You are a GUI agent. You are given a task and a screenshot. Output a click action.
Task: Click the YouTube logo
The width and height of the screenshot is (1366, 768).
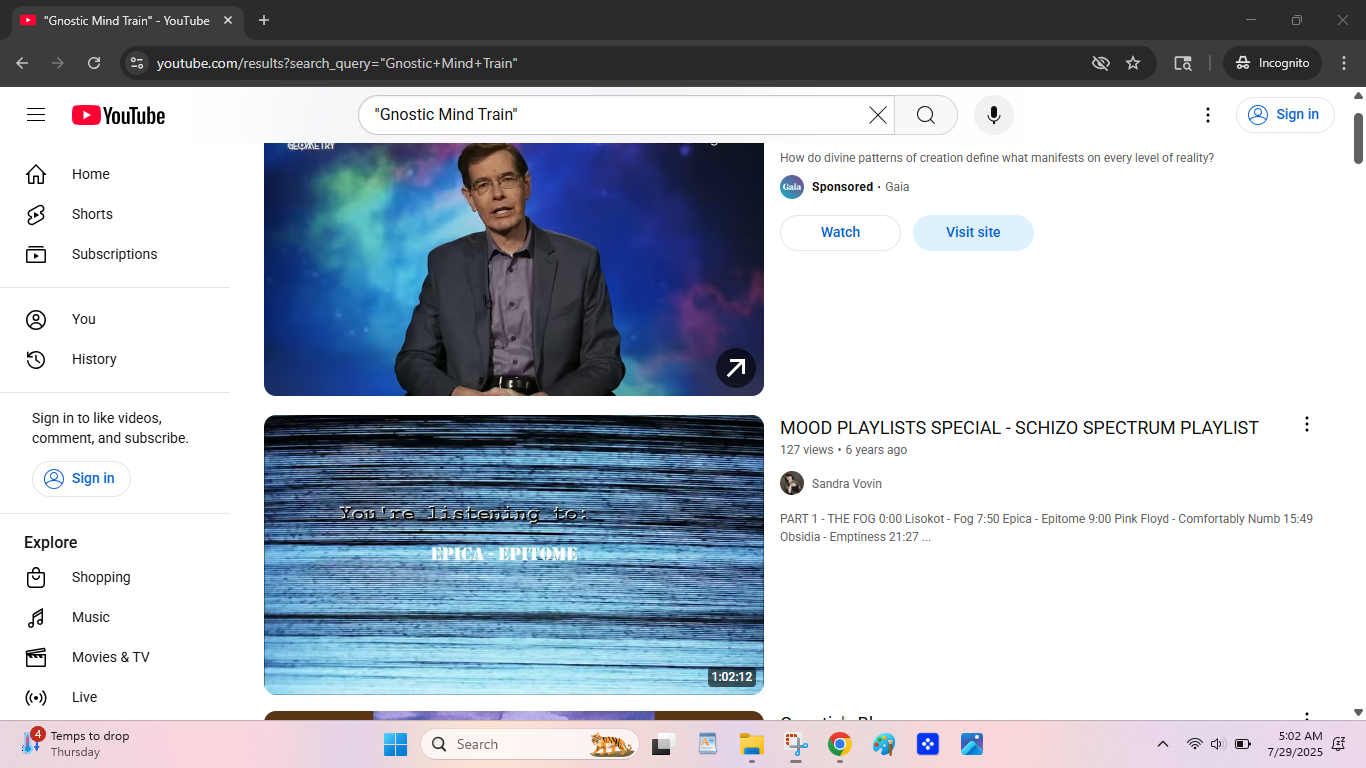(x=118, y=115)
